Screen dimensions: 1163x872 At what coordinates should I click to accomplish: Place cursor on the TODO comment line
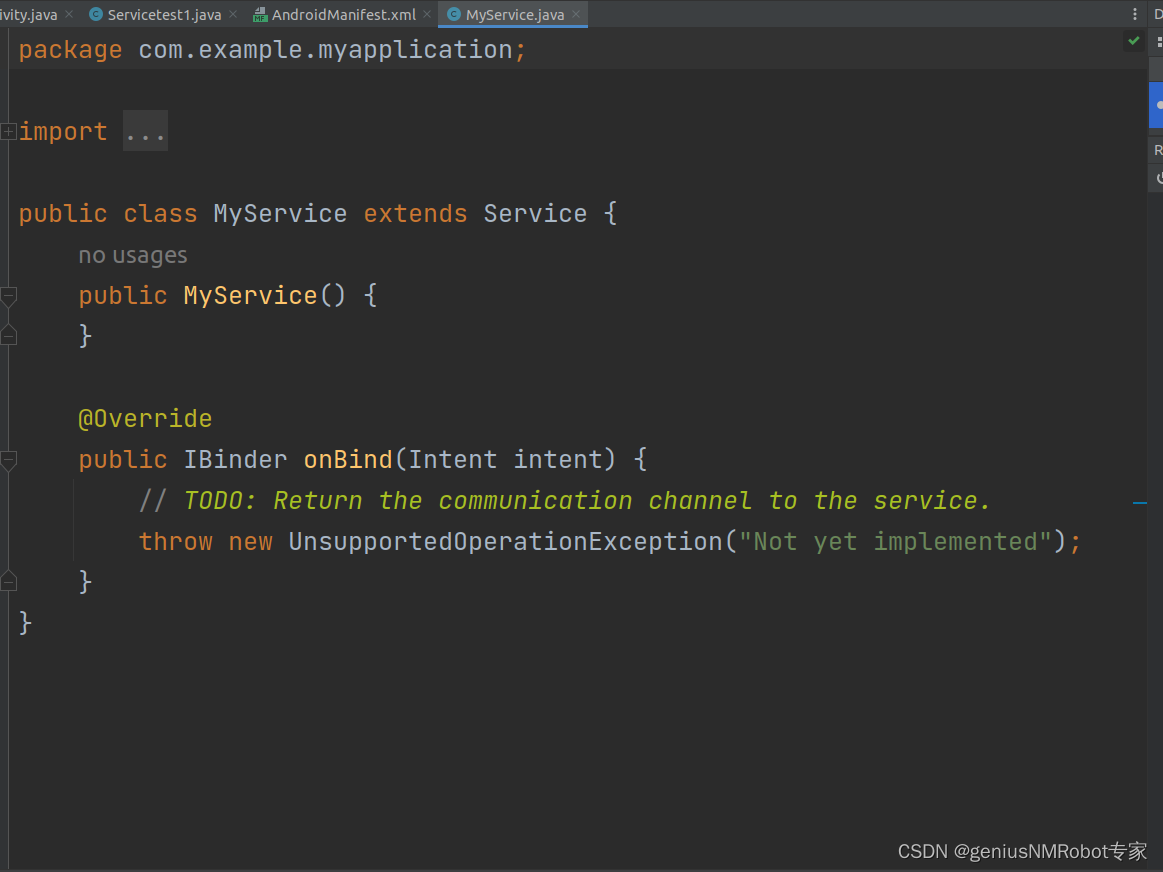(560, 500)
